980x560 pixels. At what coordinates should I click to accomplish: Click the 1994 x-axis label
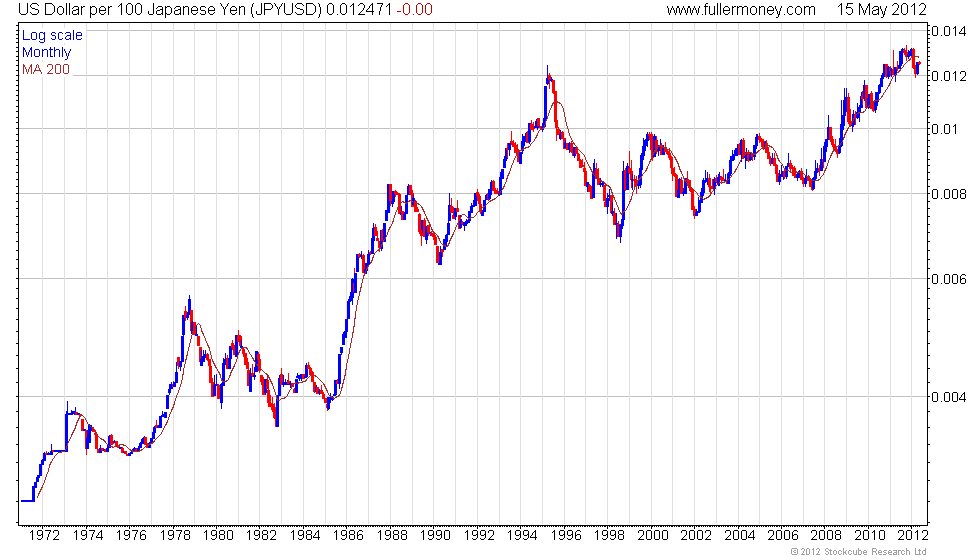(x=522, y=536)
